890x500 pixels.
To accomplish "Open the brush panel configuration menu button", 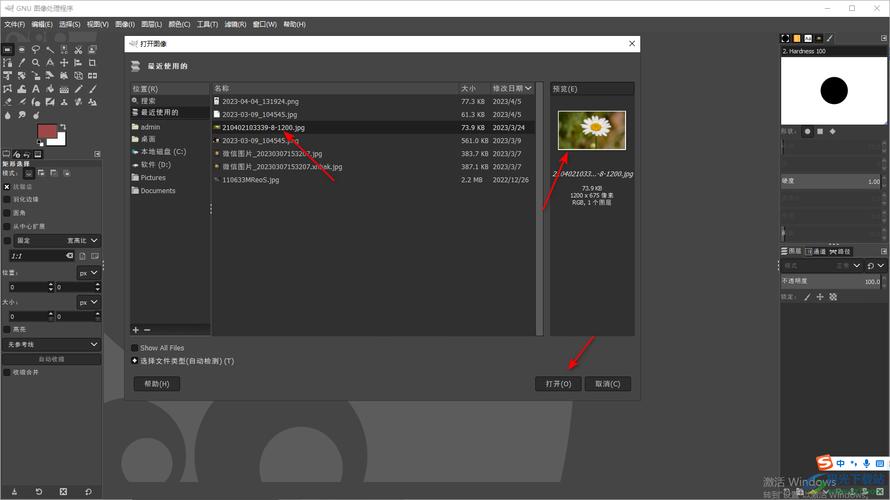I will tap(884, 38).
